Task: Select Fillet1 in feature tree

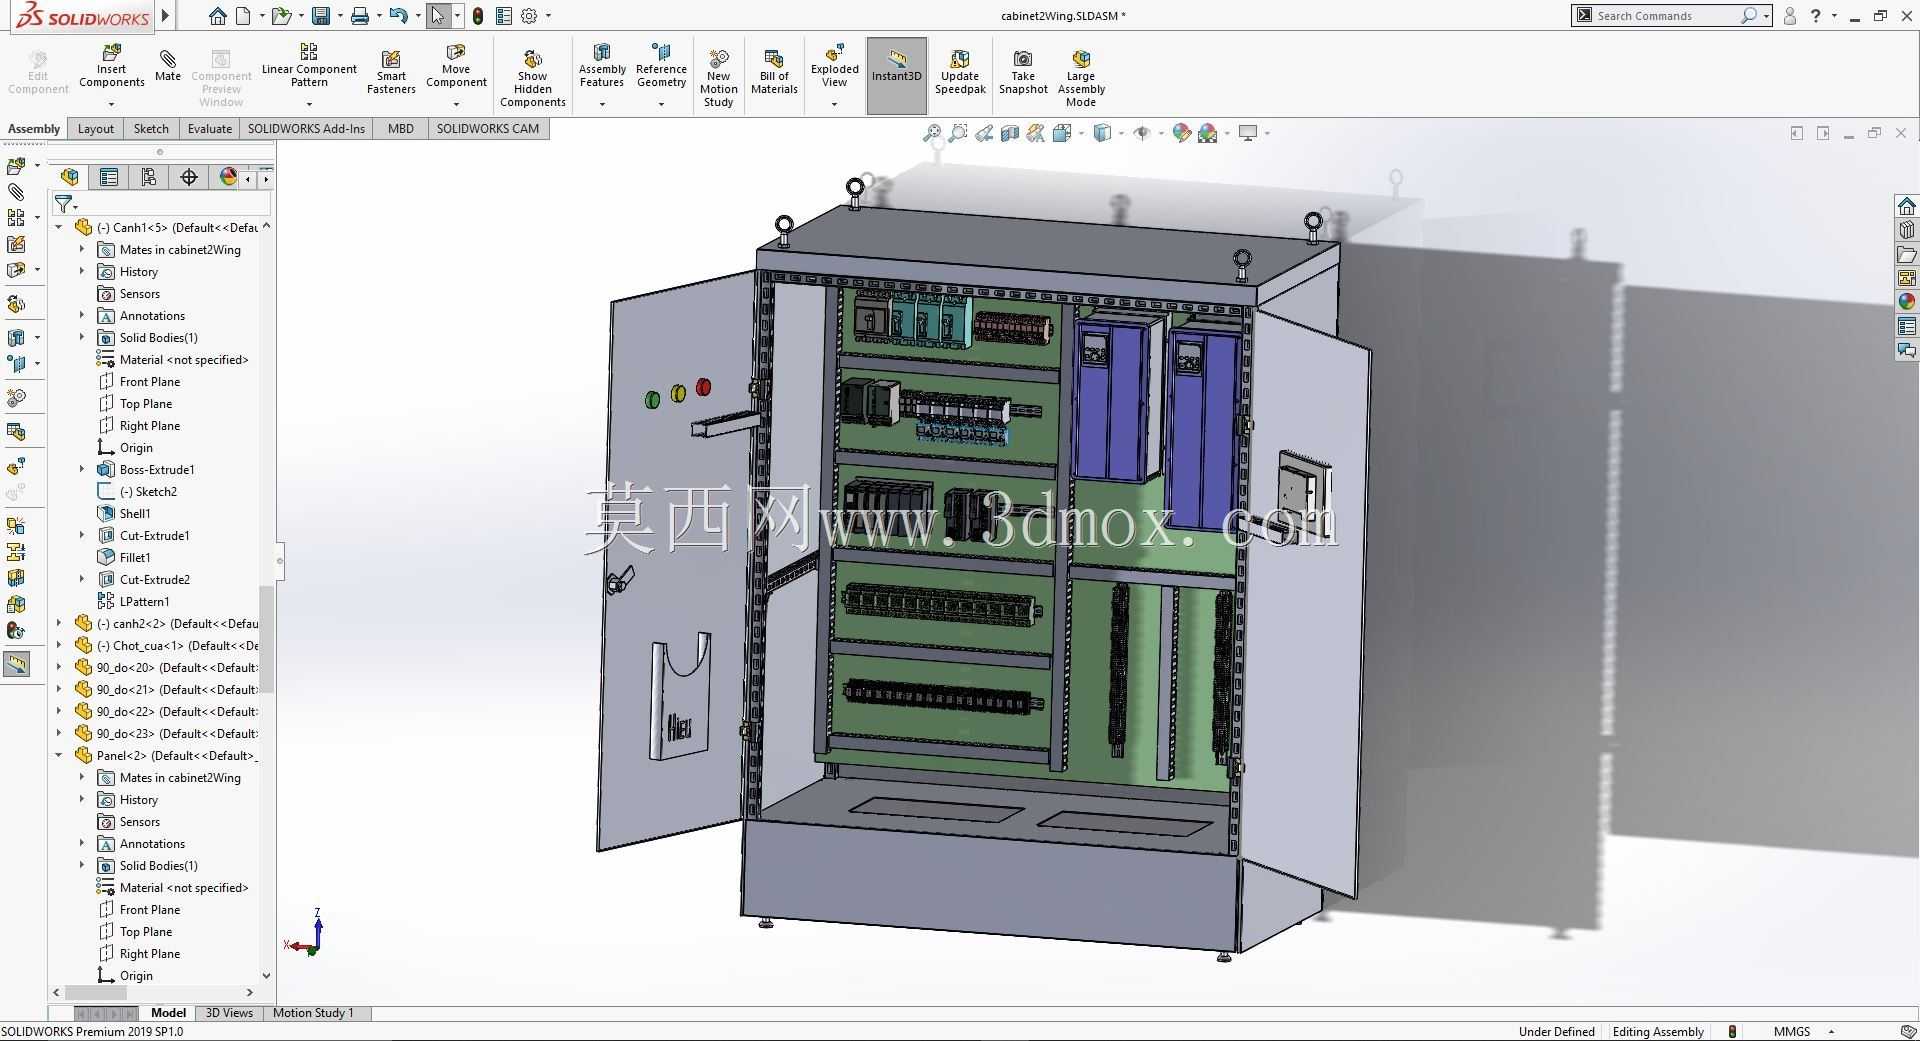Action: [x=135, y=558]
